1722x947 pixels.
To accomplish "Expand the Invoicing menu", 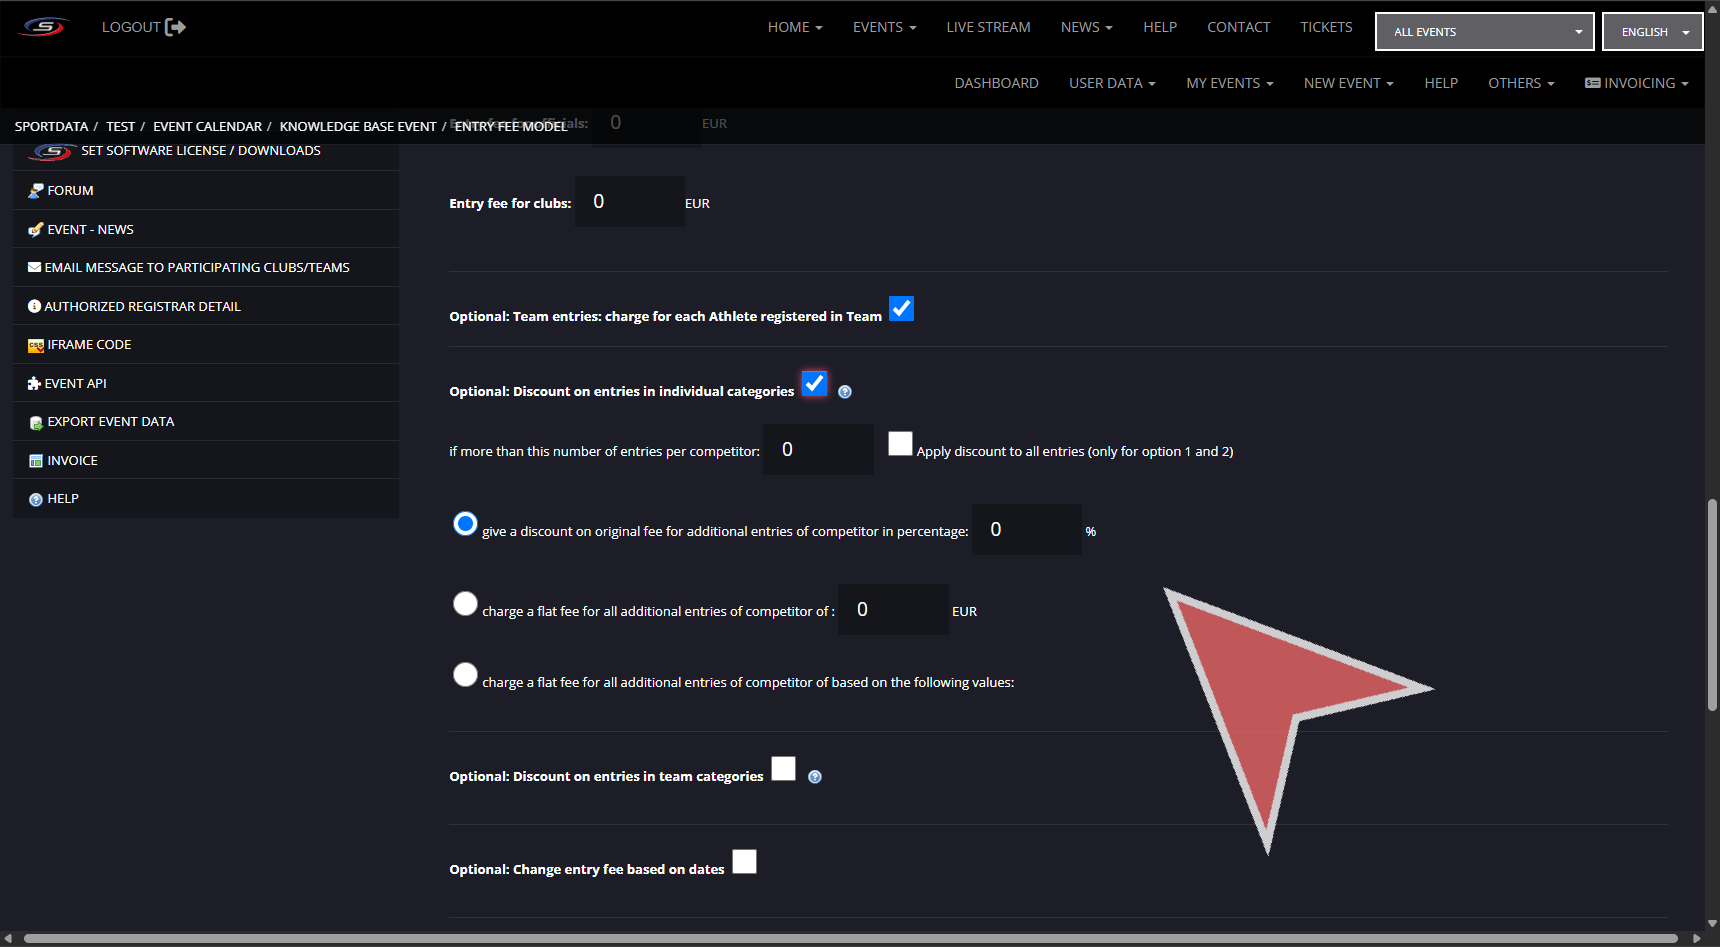I will point(1637,83).
